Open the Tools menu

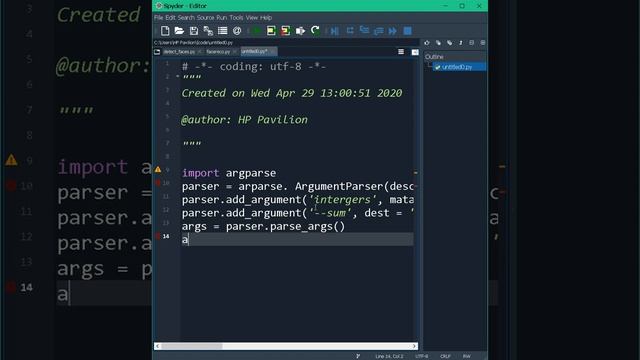pos(236,18)
